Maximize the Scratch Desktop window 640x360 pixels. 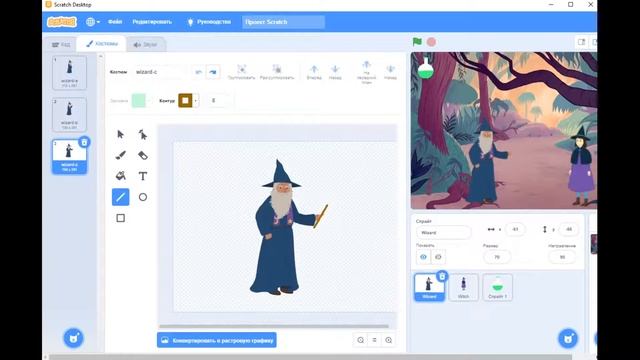pyautogui.click(x=571, y=5)
